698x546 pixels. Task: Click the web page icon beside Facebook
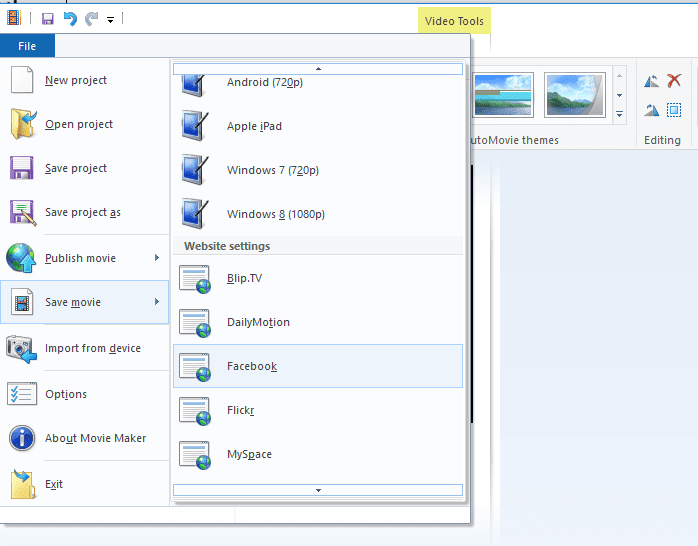click(x=195, y=367)
